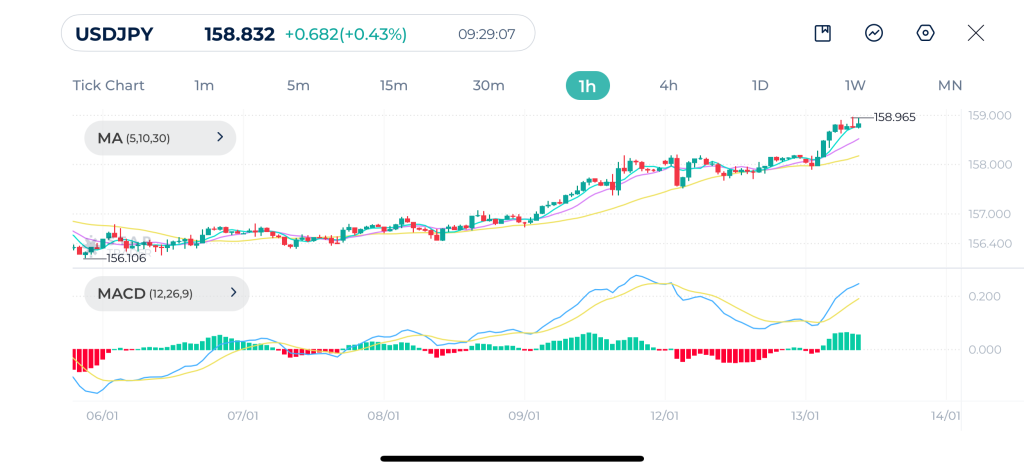This screenshot has width=1024, height=471.
Task: Select the 5m timeframe
Action: (x=298, y=86)
